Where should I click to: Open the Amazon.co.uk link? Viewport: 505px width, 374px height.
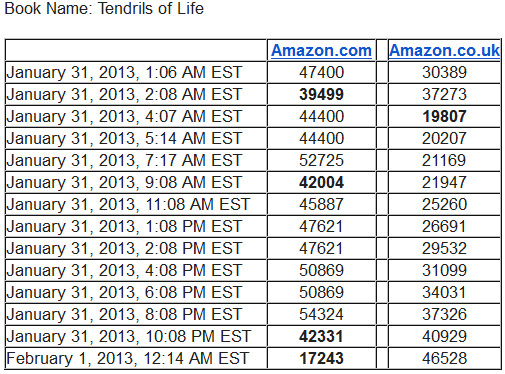point(444,51)
